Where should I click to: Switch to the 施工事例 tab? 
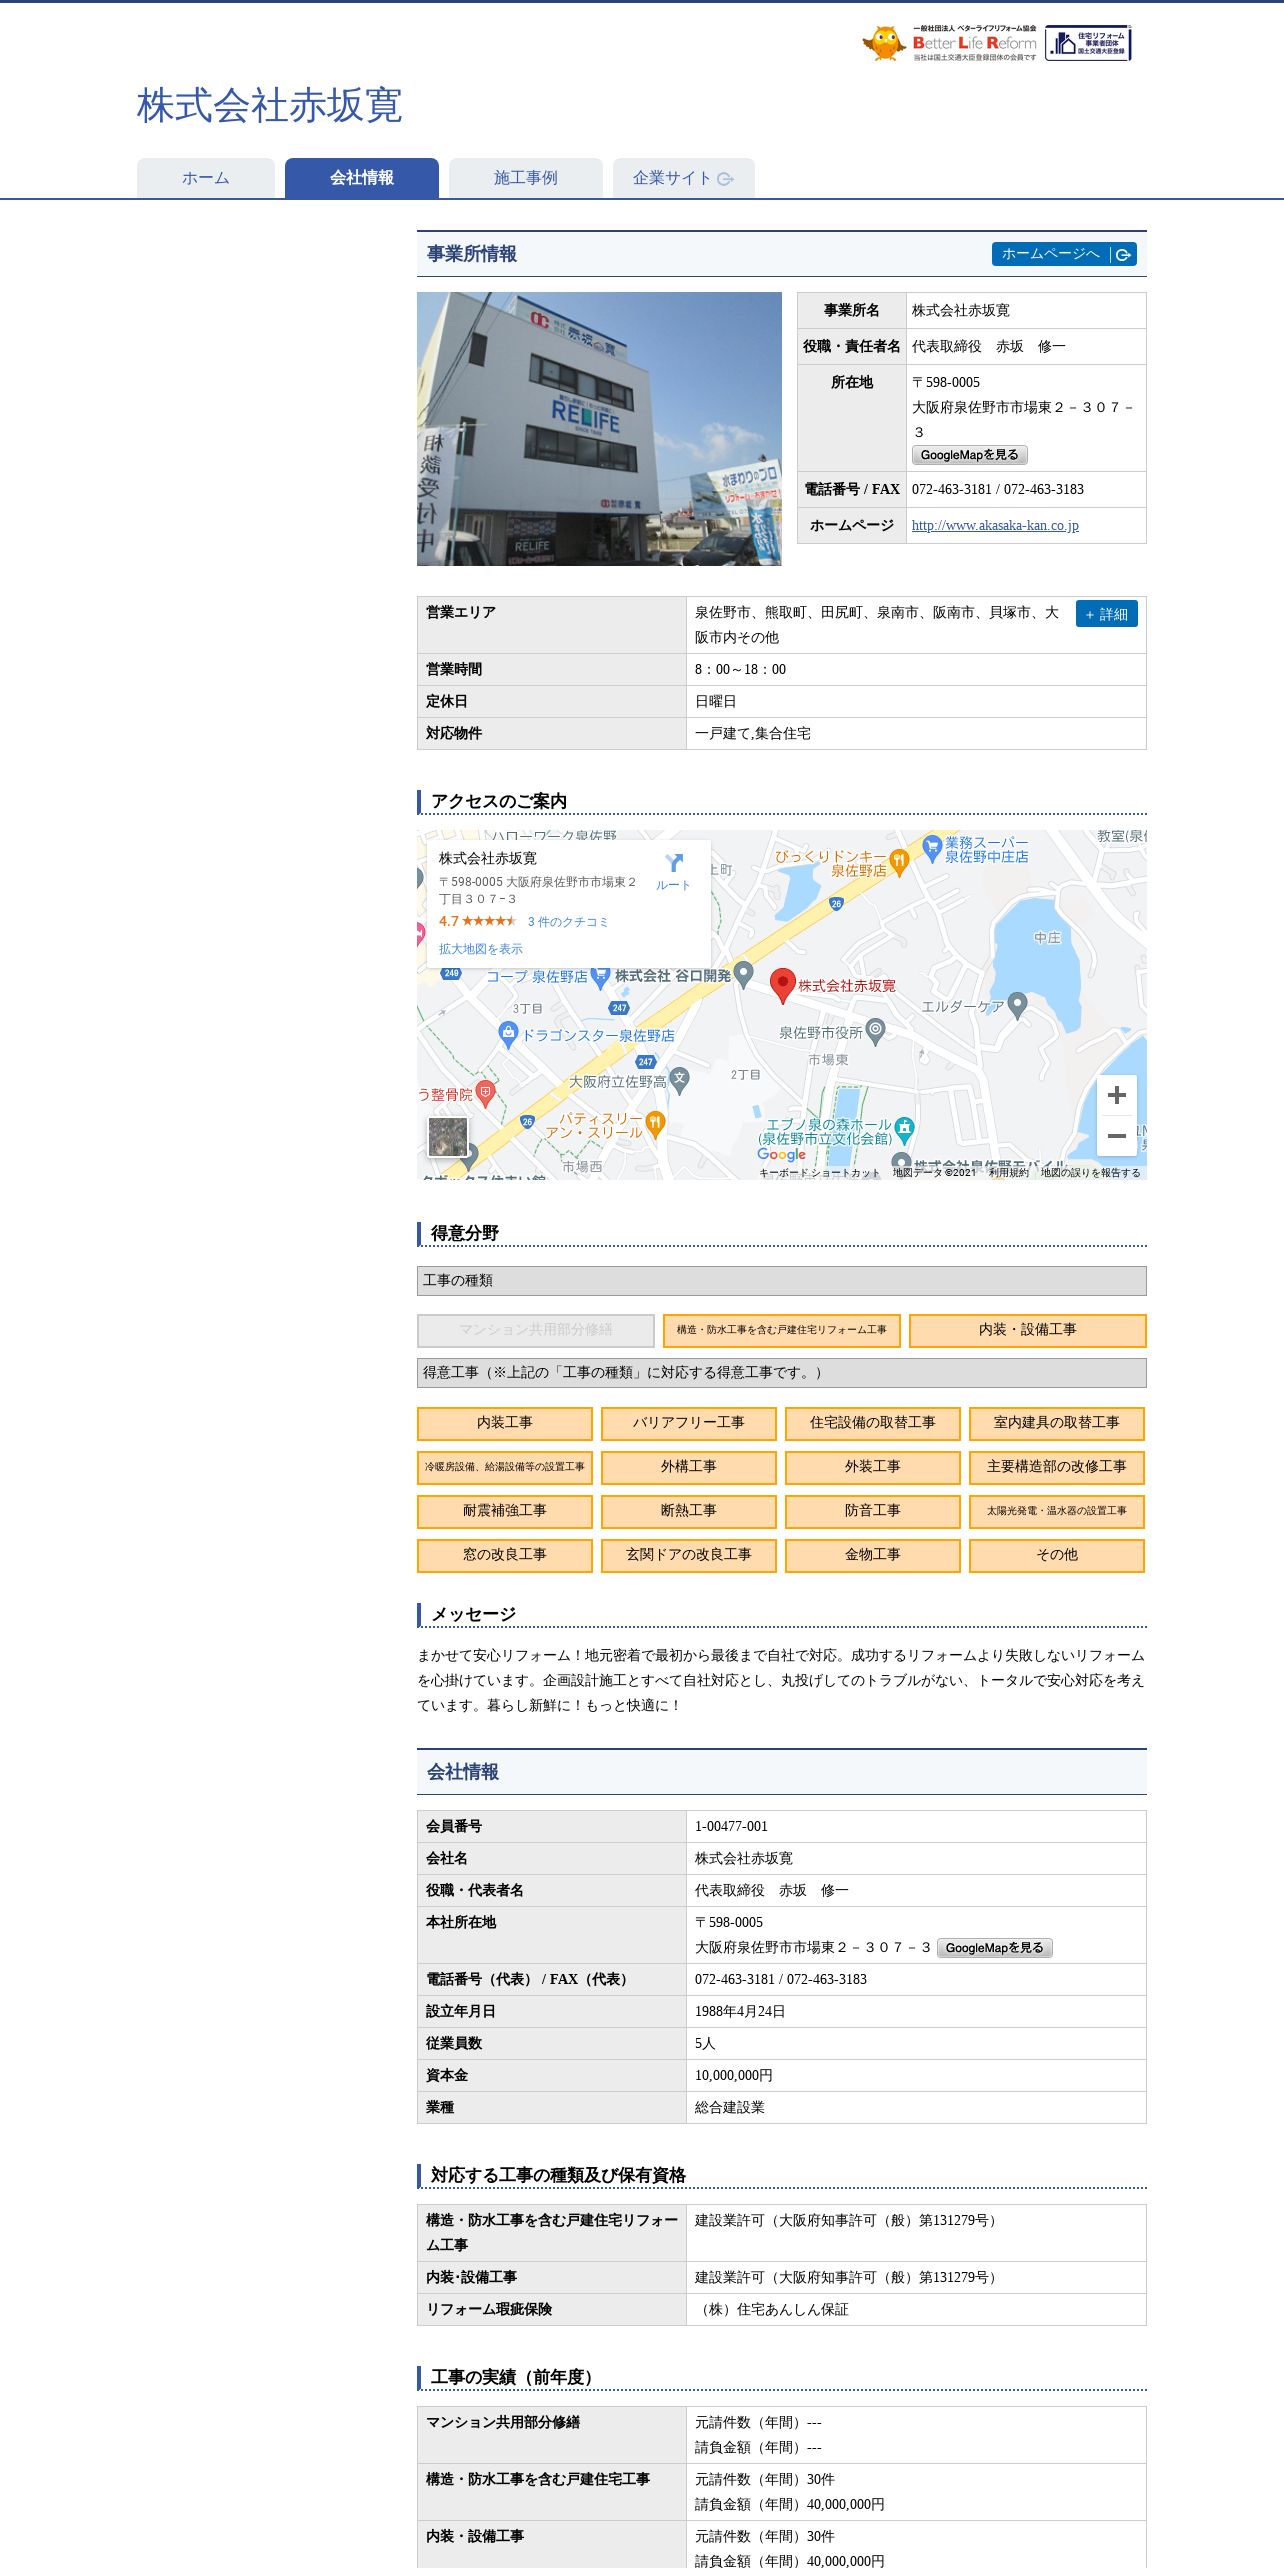click(x=526, y=178)
